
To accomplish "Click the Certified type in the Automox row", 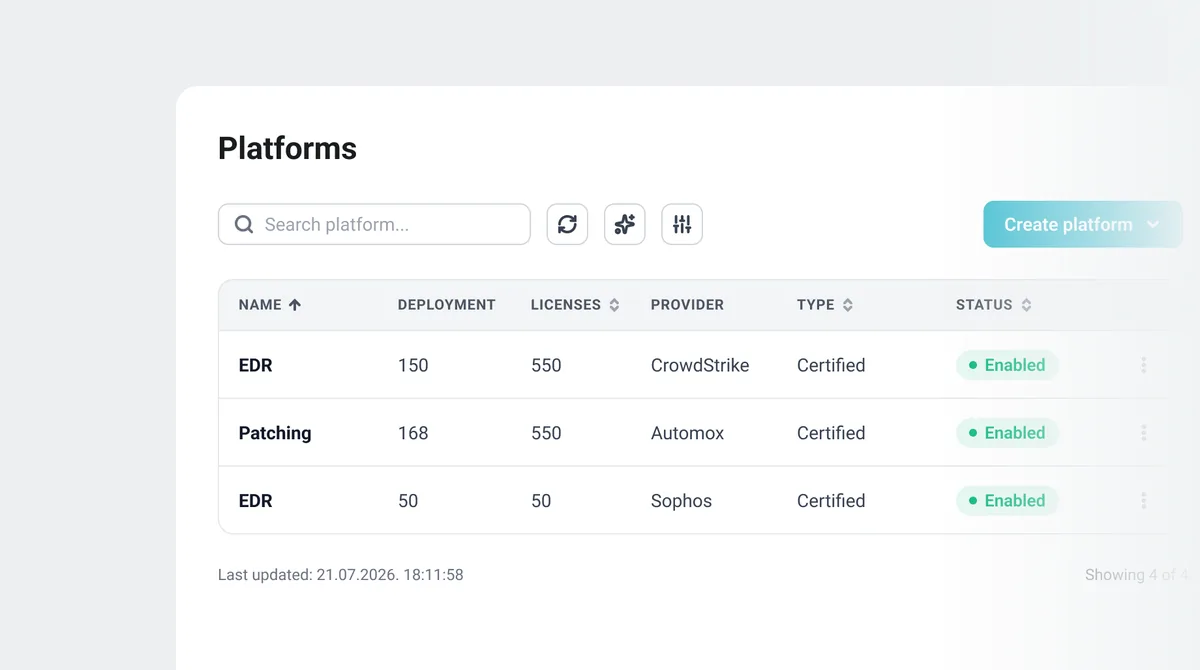I will pos(831,433).
